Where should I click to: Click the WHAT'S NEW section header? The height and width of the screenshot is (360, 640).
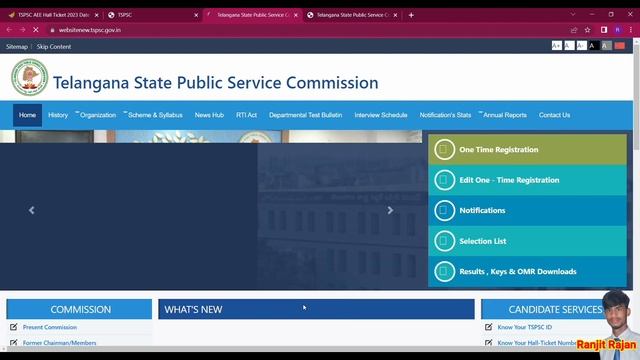(316, 309)
